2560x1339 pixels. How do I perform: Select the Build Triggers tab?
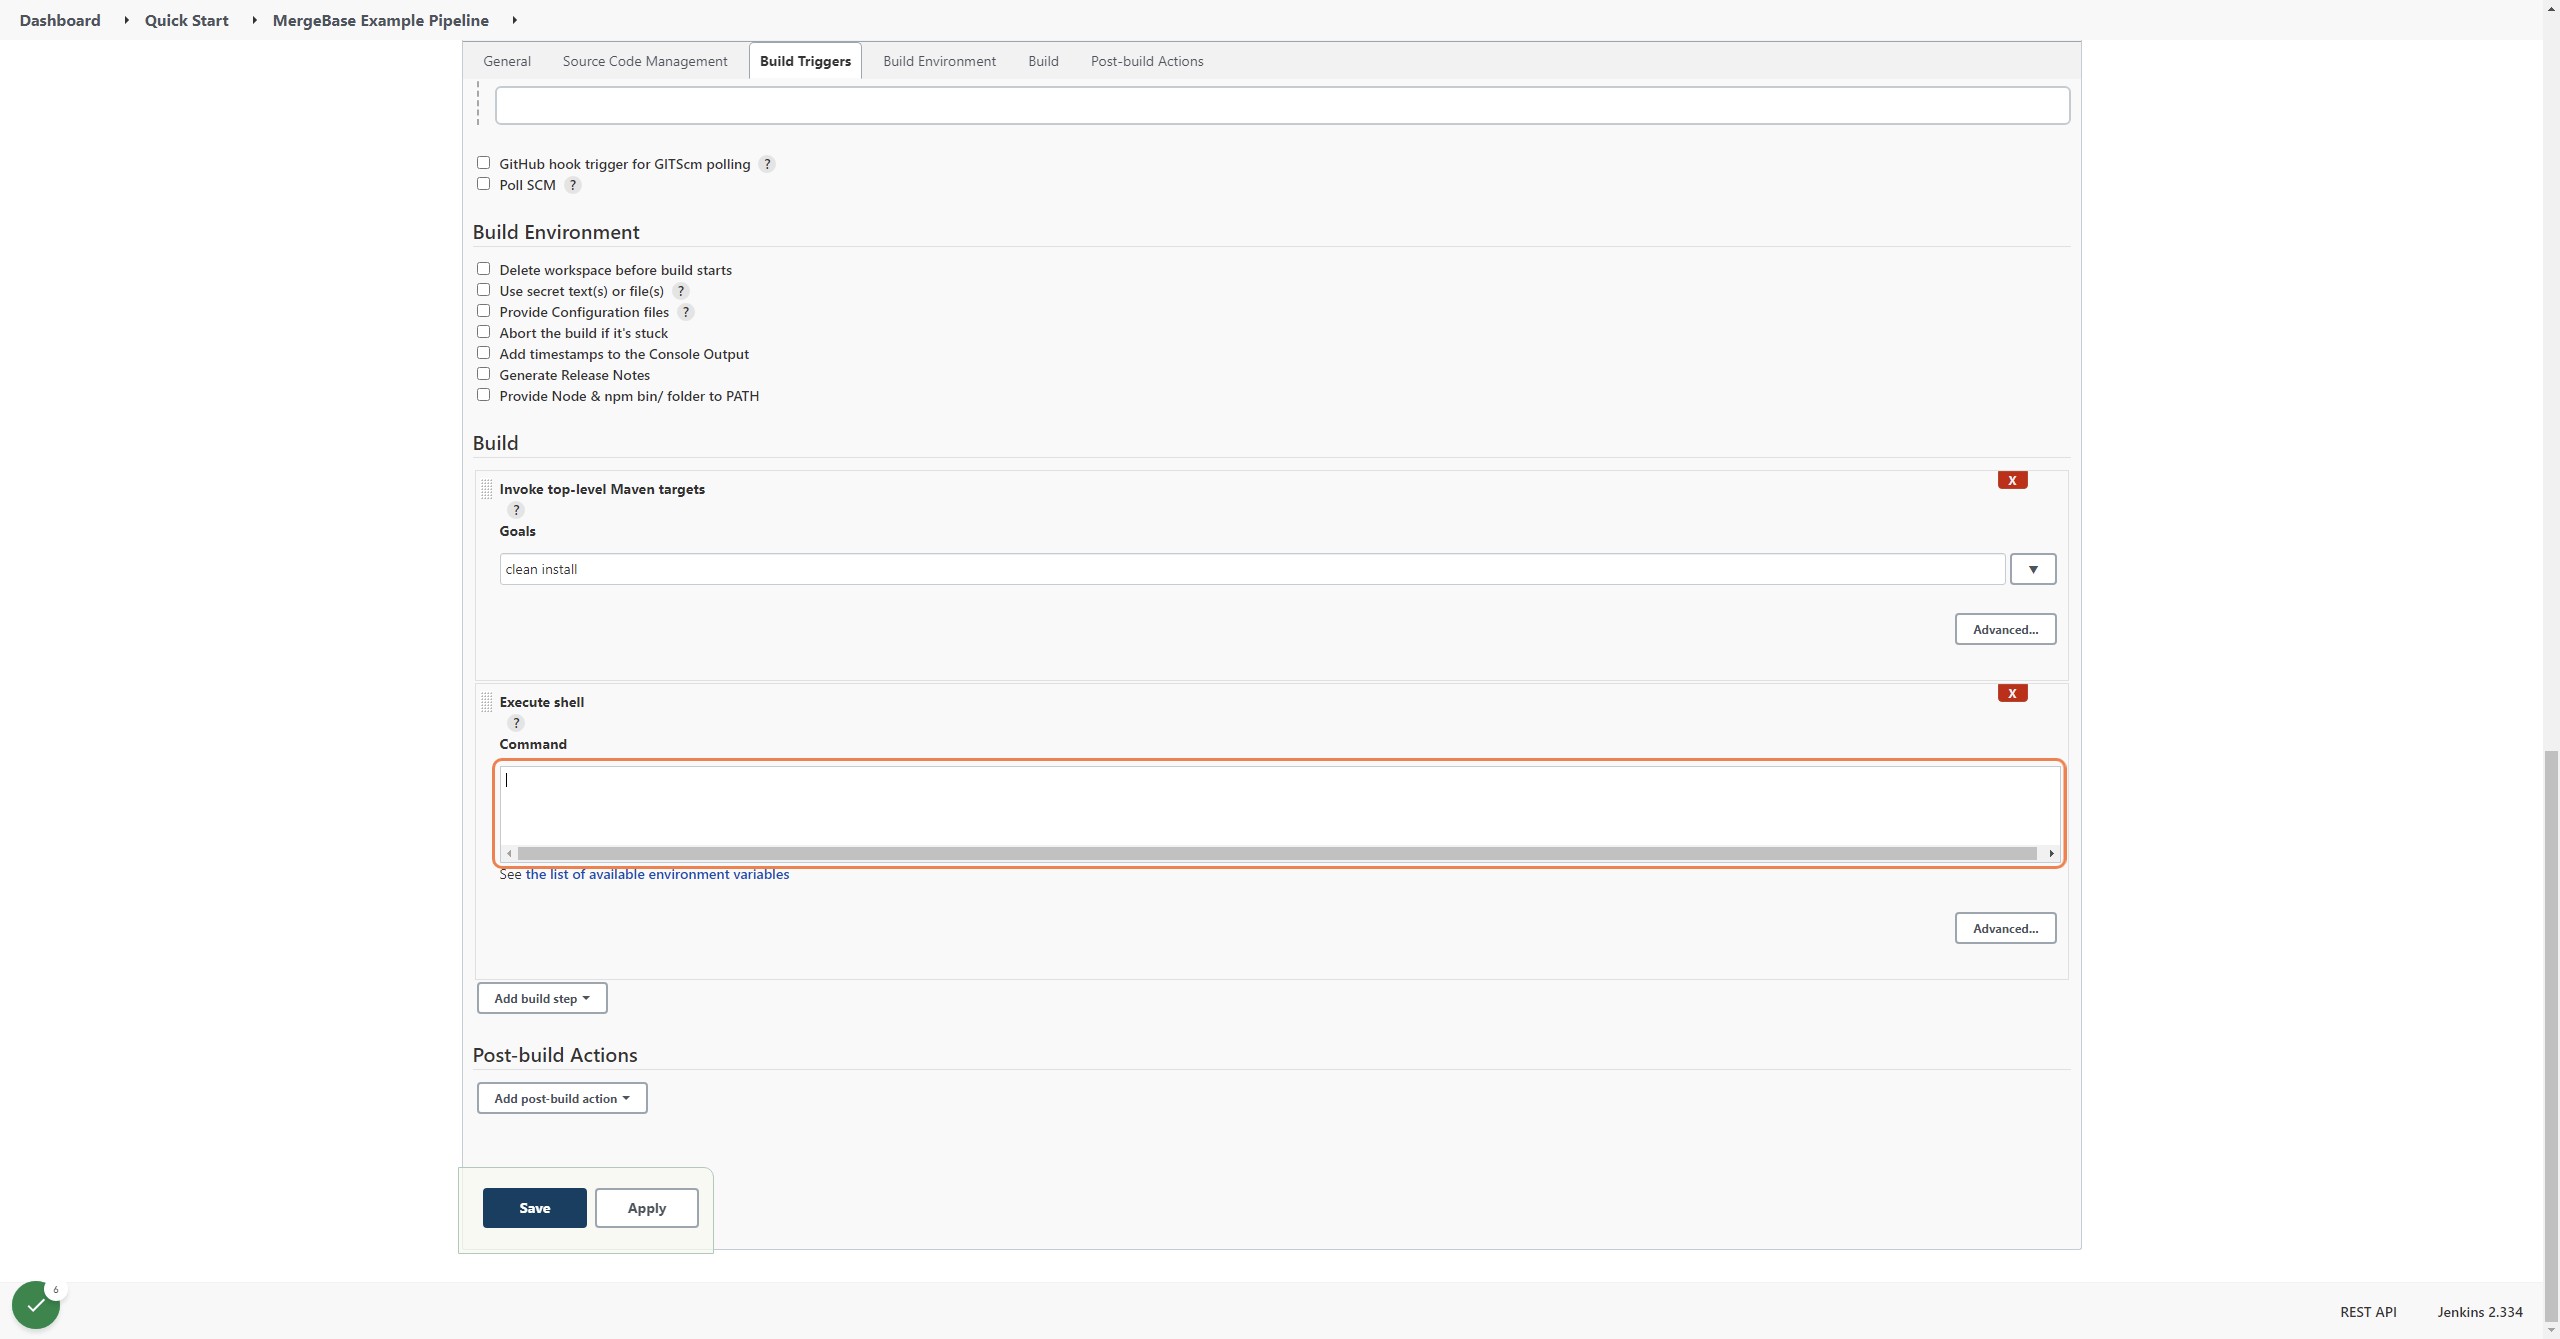pos(805,61)
